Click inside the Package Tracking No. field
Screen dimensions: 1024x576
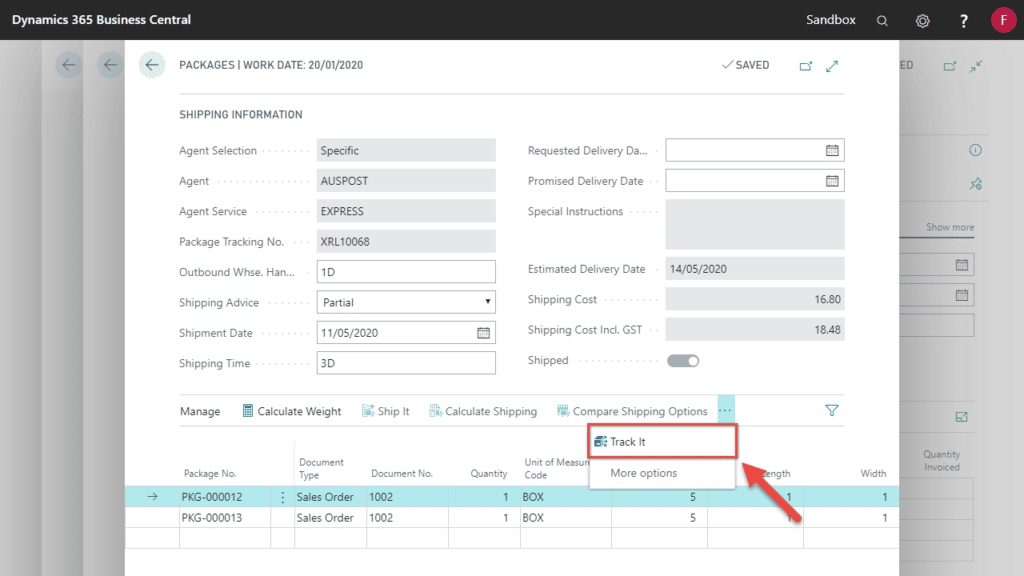click(x=405, y=241)
